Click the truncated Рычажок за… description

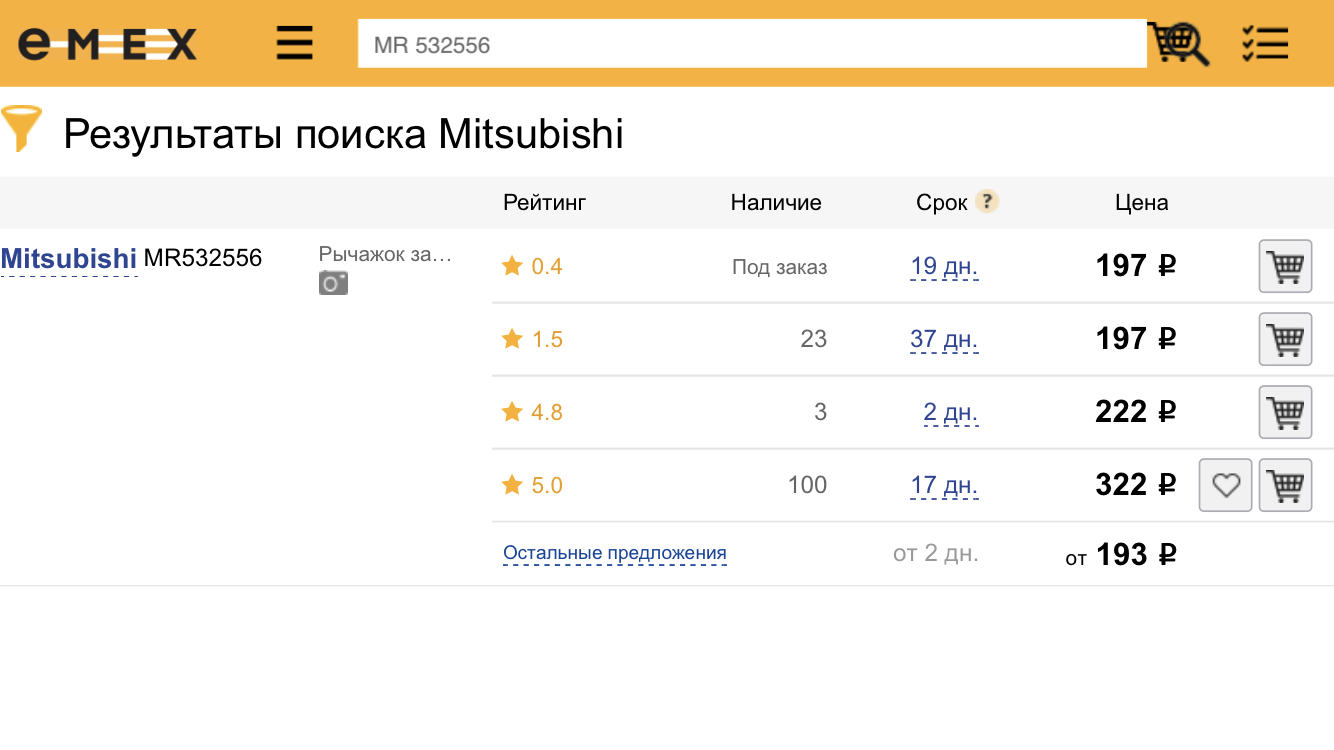385,254
